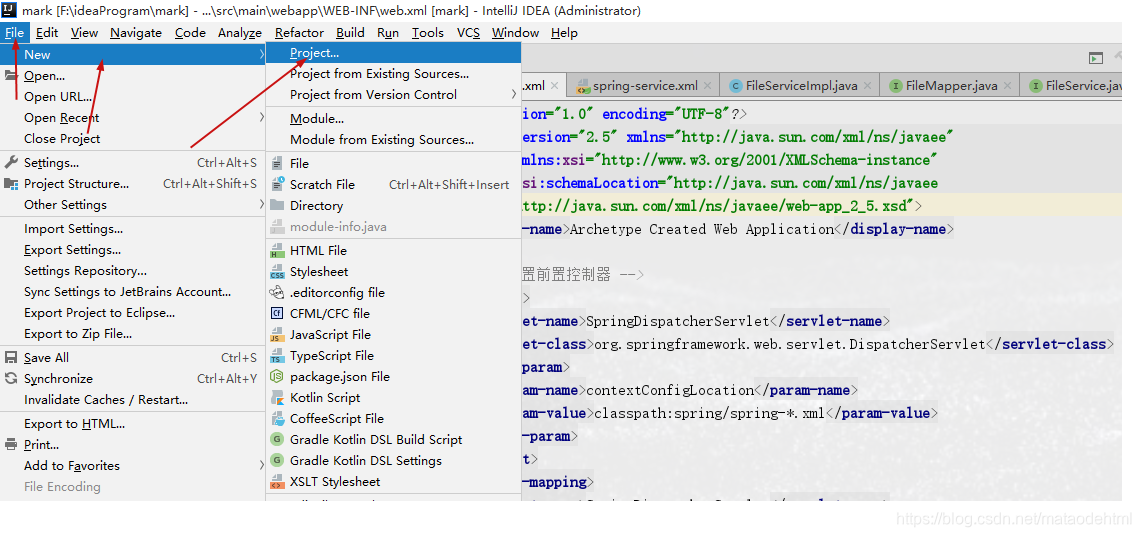Create a JavaScript File
The width and height of the screenshot is (1141, 537).
coord(394,335)
